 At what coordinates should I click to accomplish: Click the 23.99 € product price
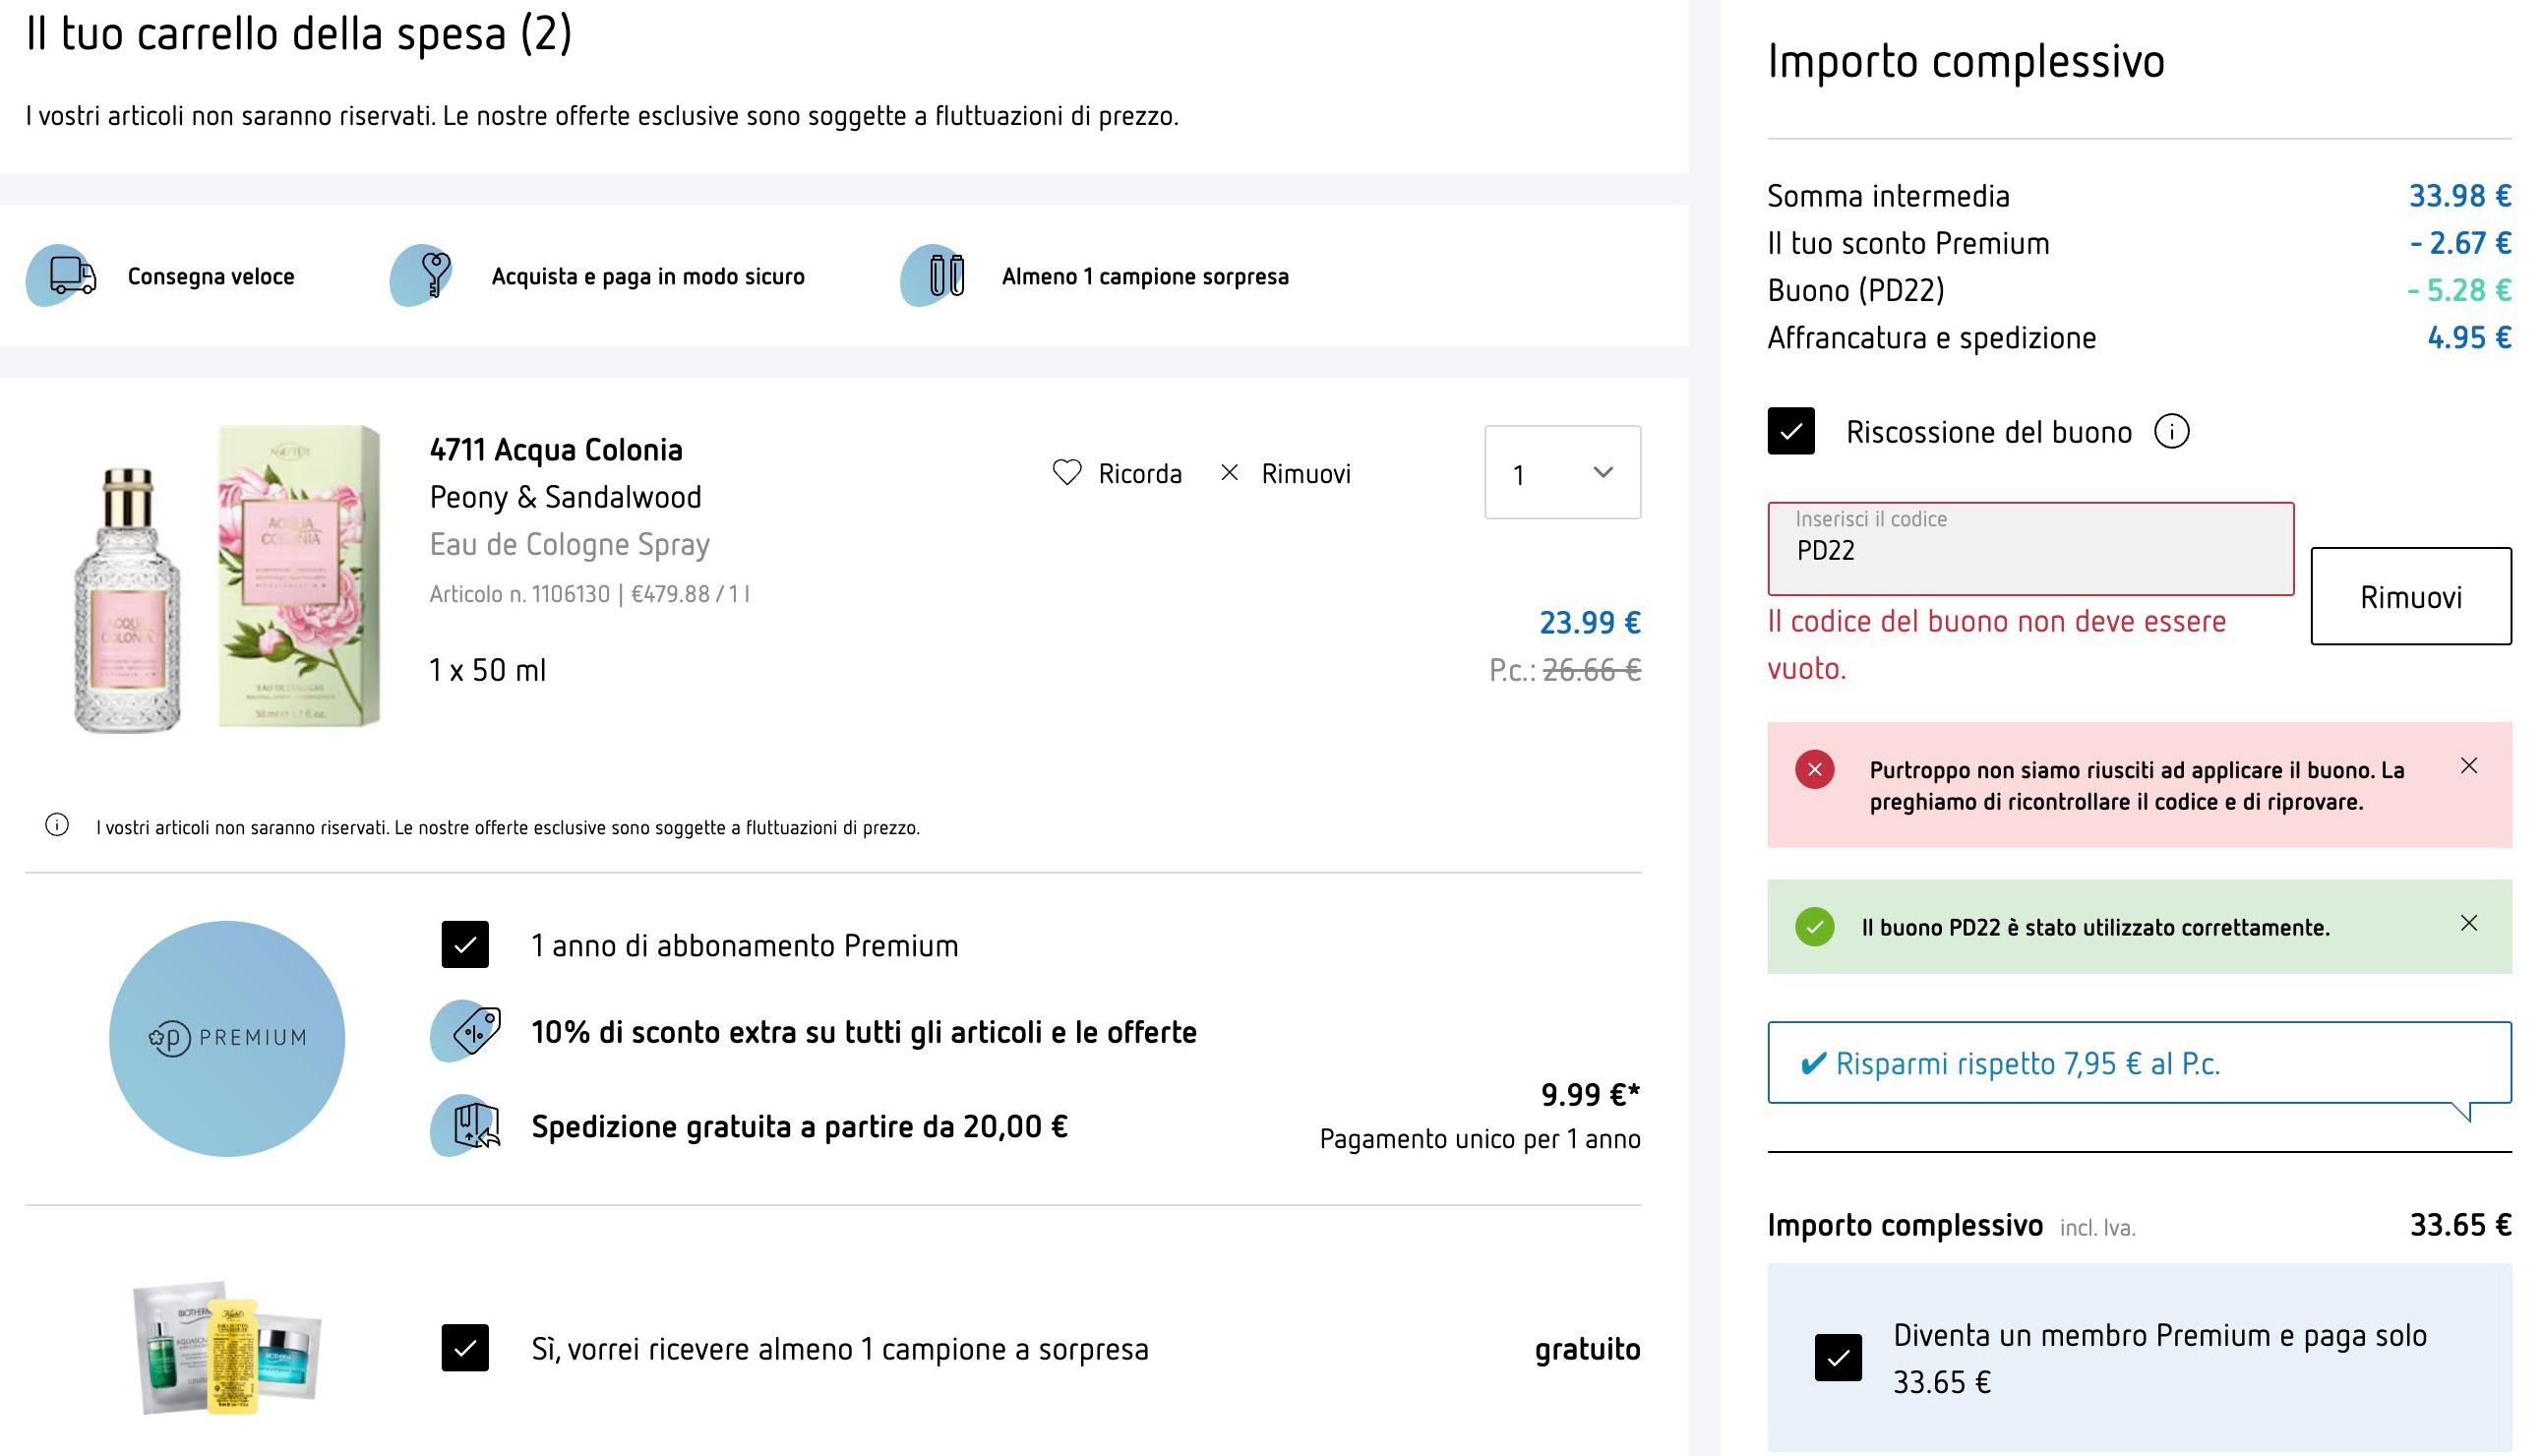point(1589,623)
